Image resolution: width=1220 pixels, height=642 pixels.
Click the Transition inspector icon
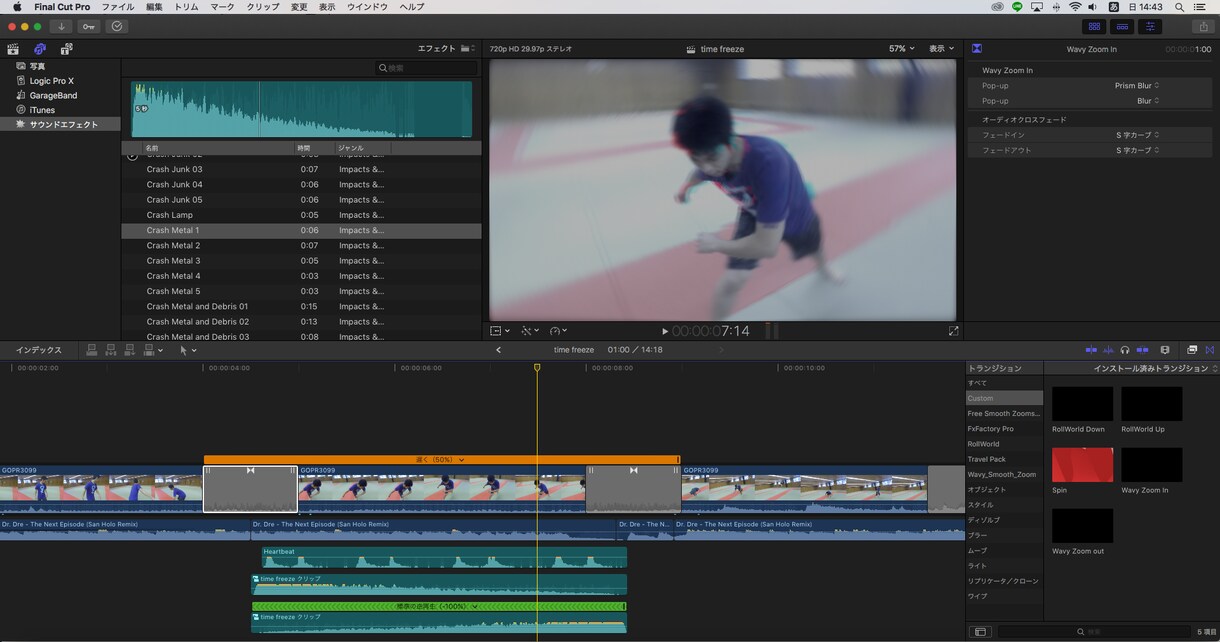[x=976, y=48]
